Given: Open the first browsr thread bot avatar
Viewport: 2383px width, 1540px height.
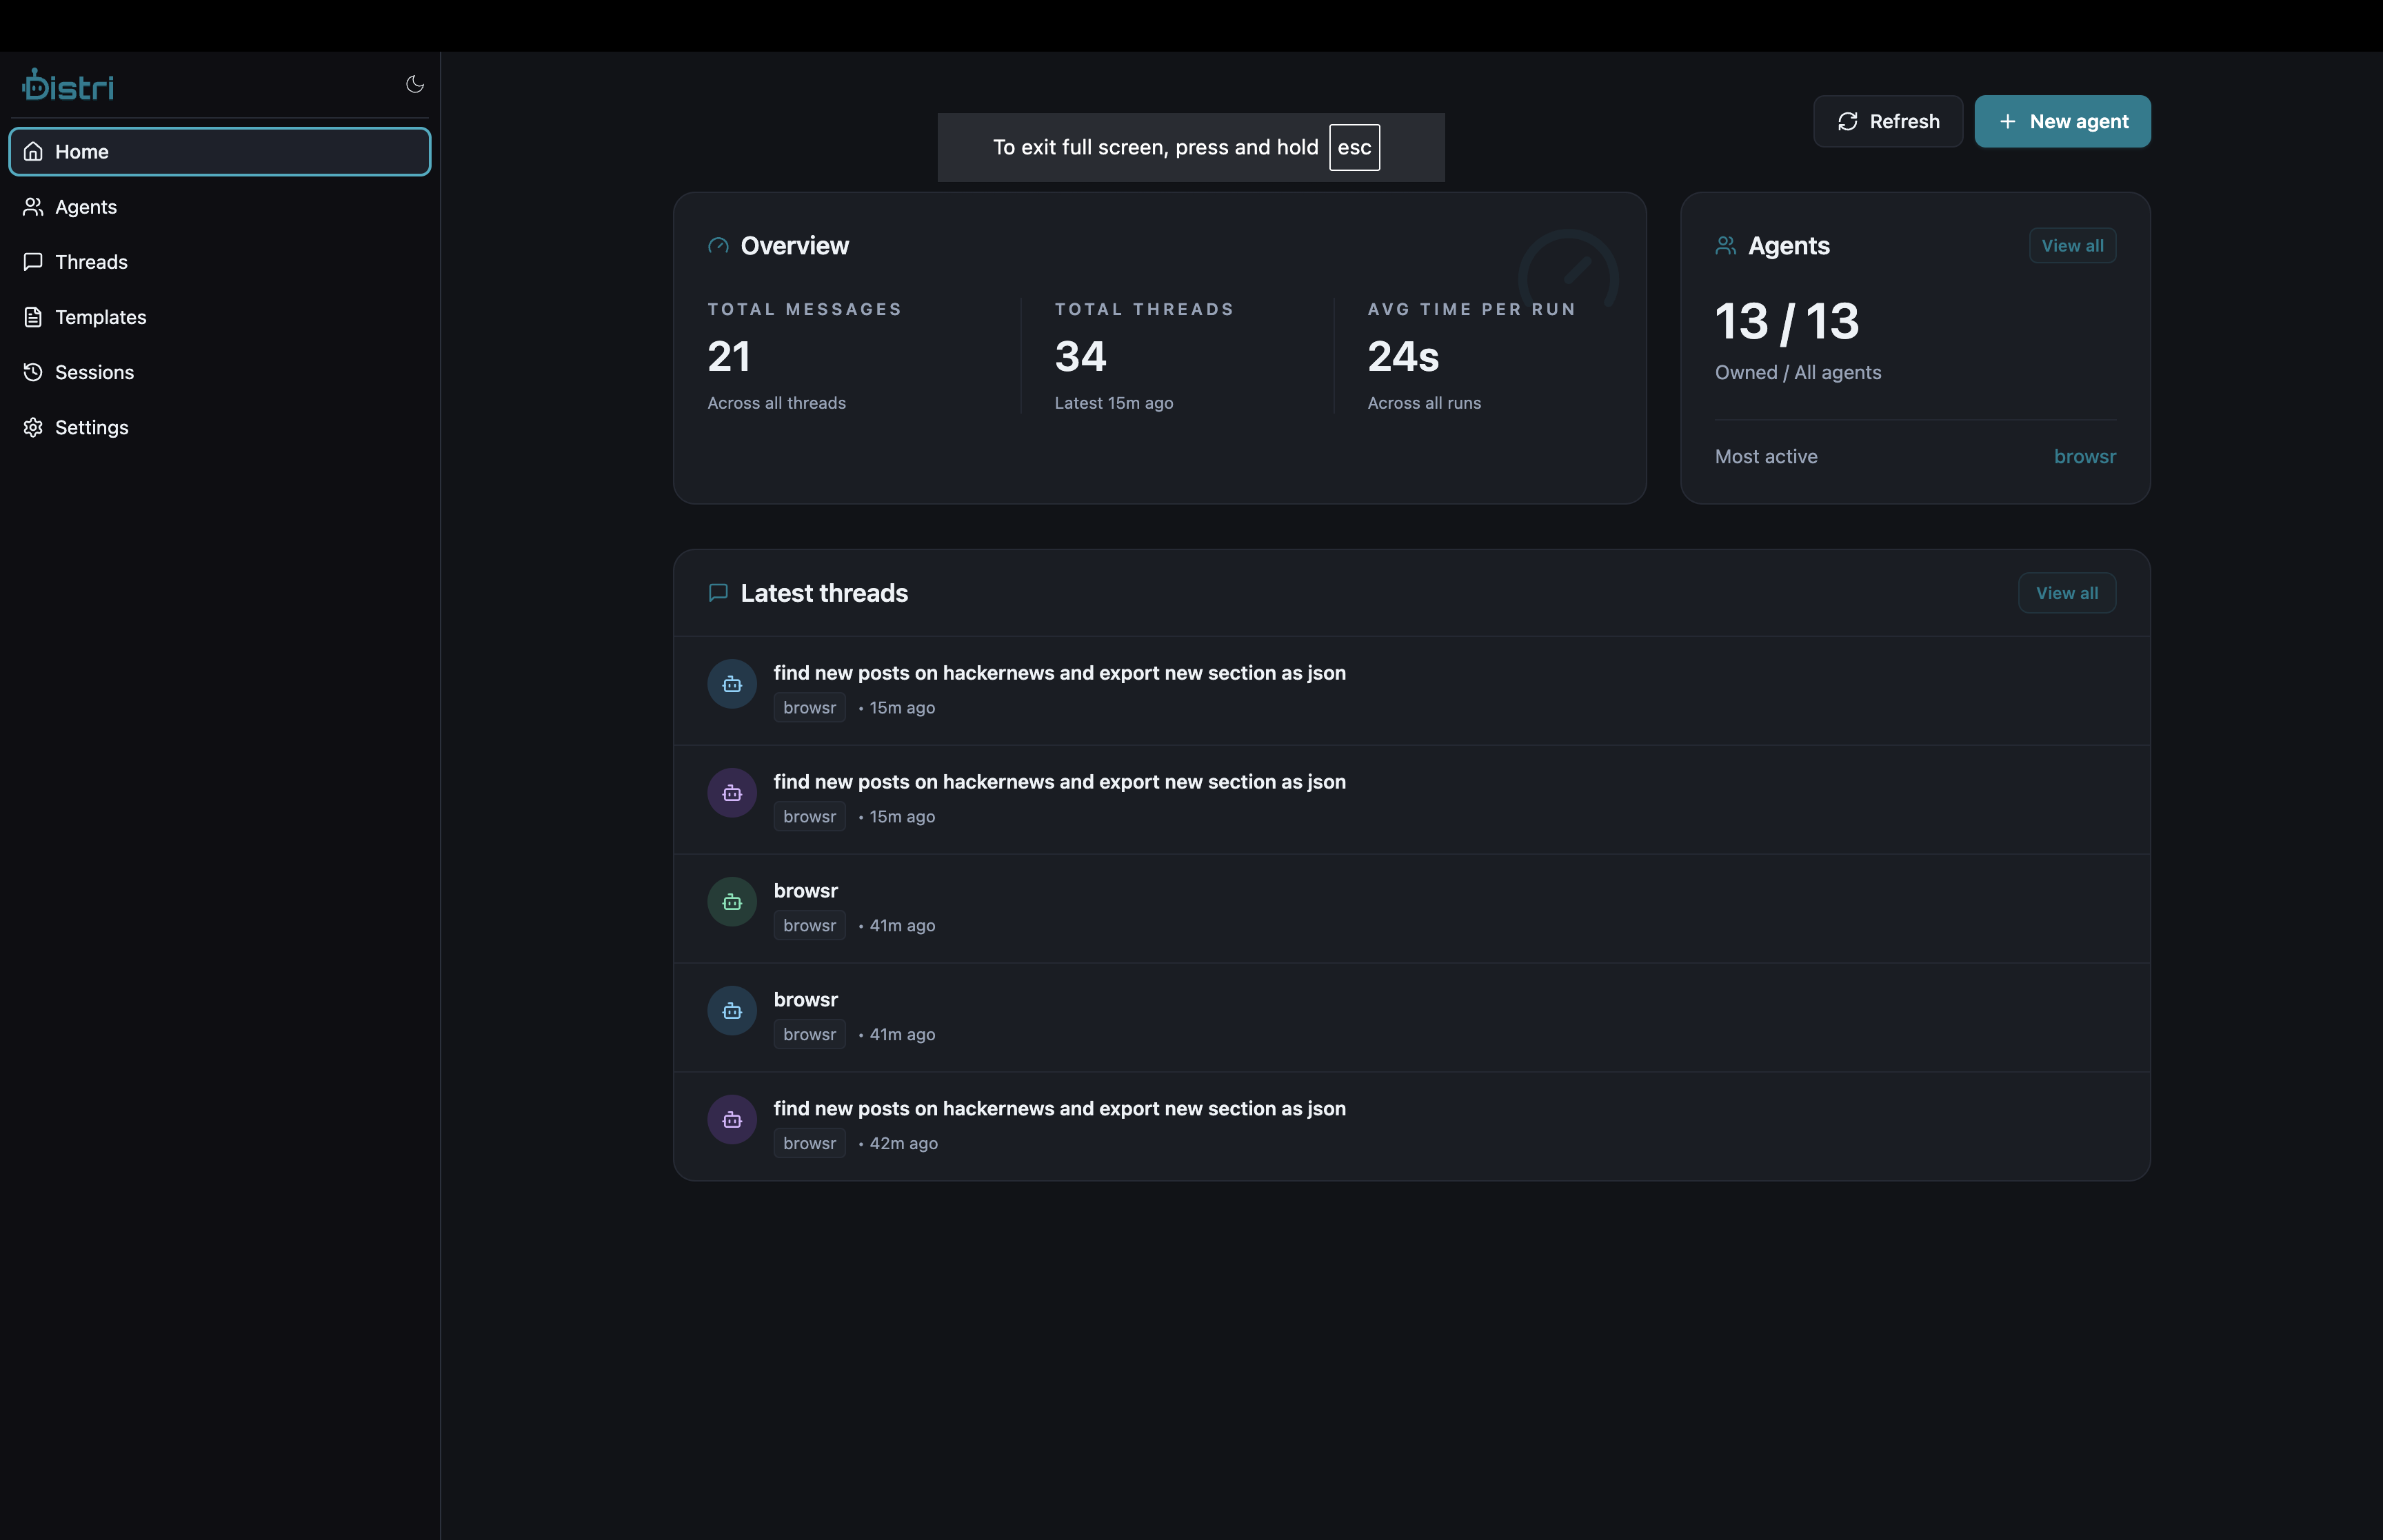Looking at the screenshot, I should point(731,684).
